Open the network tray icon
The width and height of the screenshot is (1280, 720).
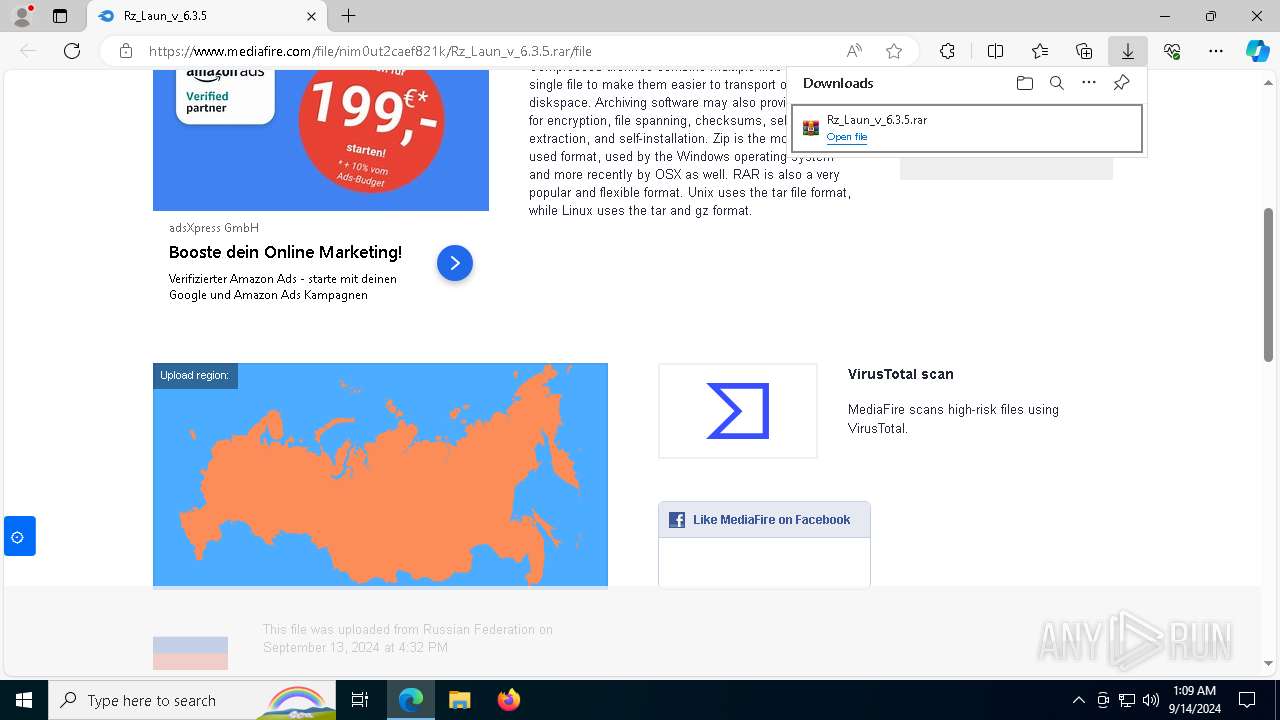[1127, 700]
